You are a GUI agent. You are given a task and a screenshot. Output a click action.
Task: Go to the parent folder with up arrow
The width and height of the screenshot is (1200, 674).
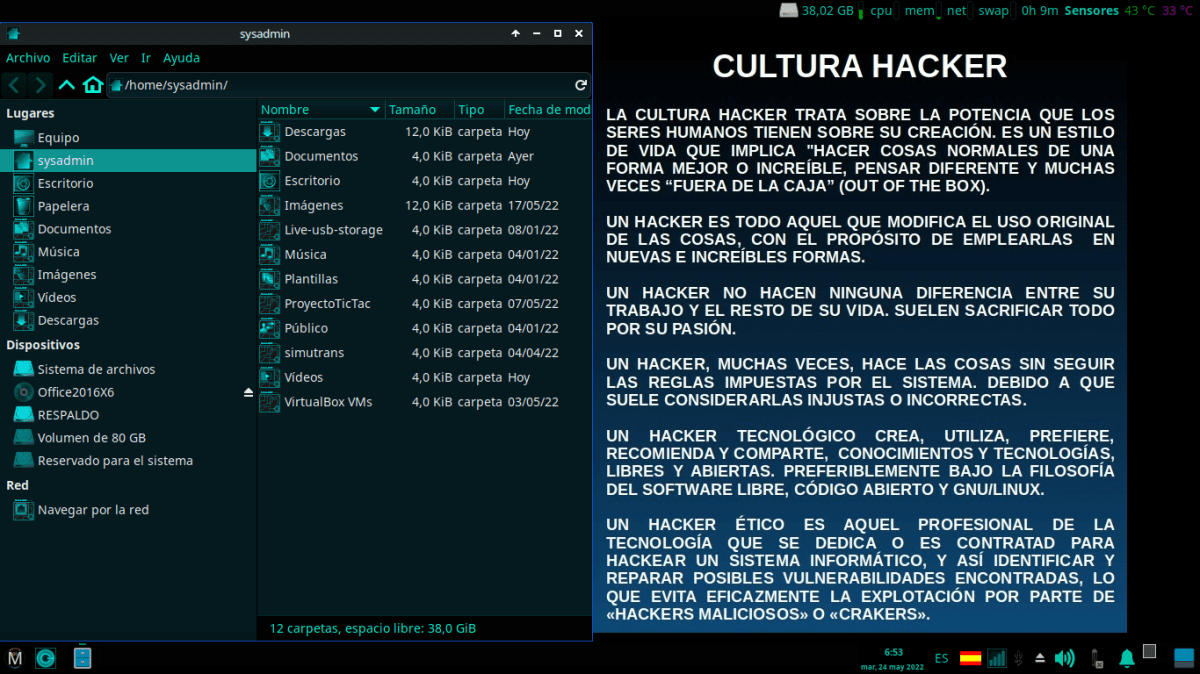click(67, 85)
